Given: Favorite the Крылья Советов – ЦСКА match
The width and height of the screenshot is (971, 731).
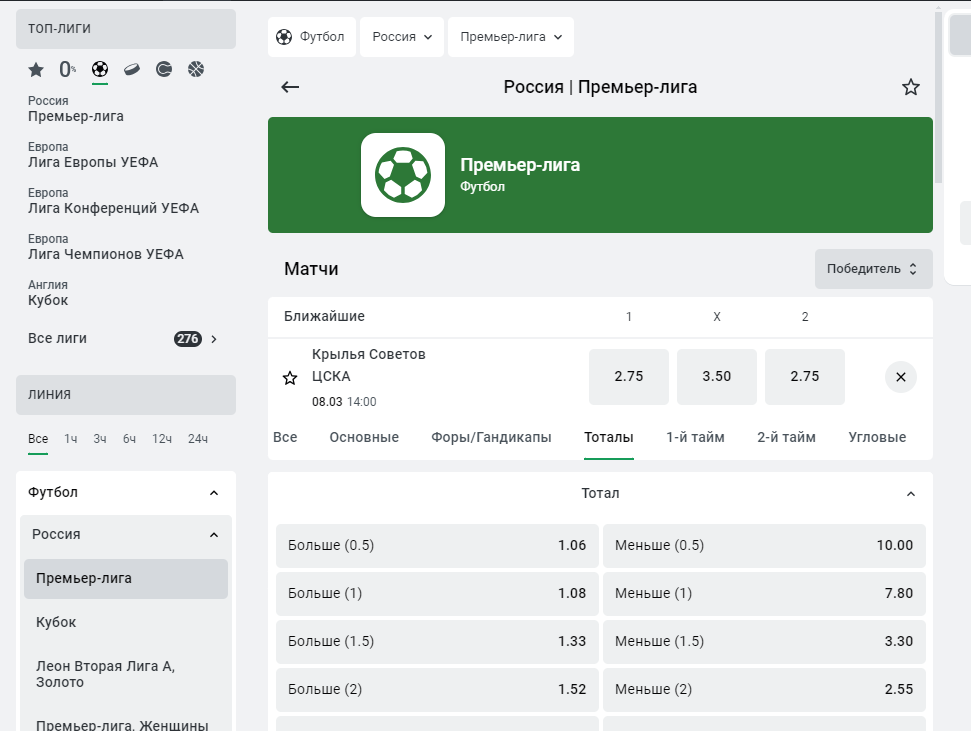Looking at the screenshot, I should point(290,378).
